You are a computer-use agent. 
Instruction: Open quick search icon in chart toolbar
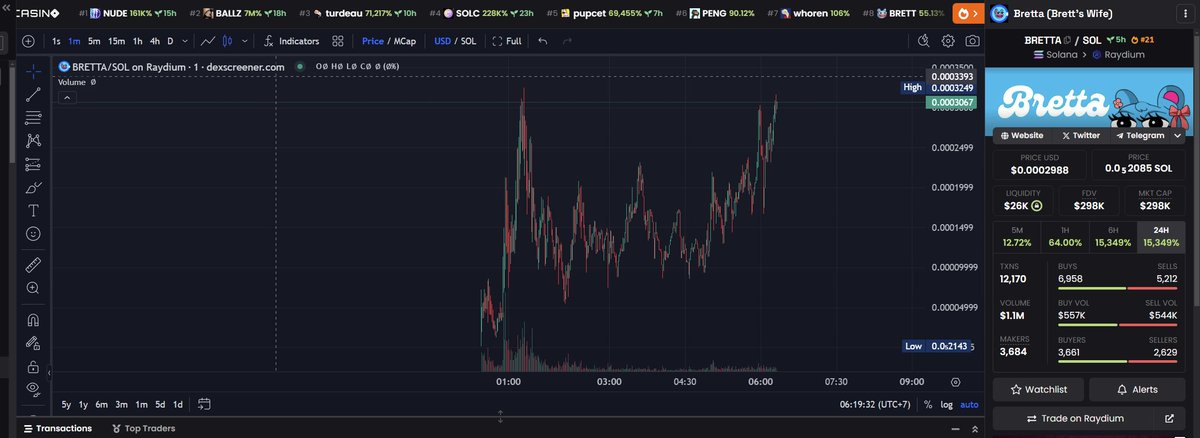tap(924, 41)
